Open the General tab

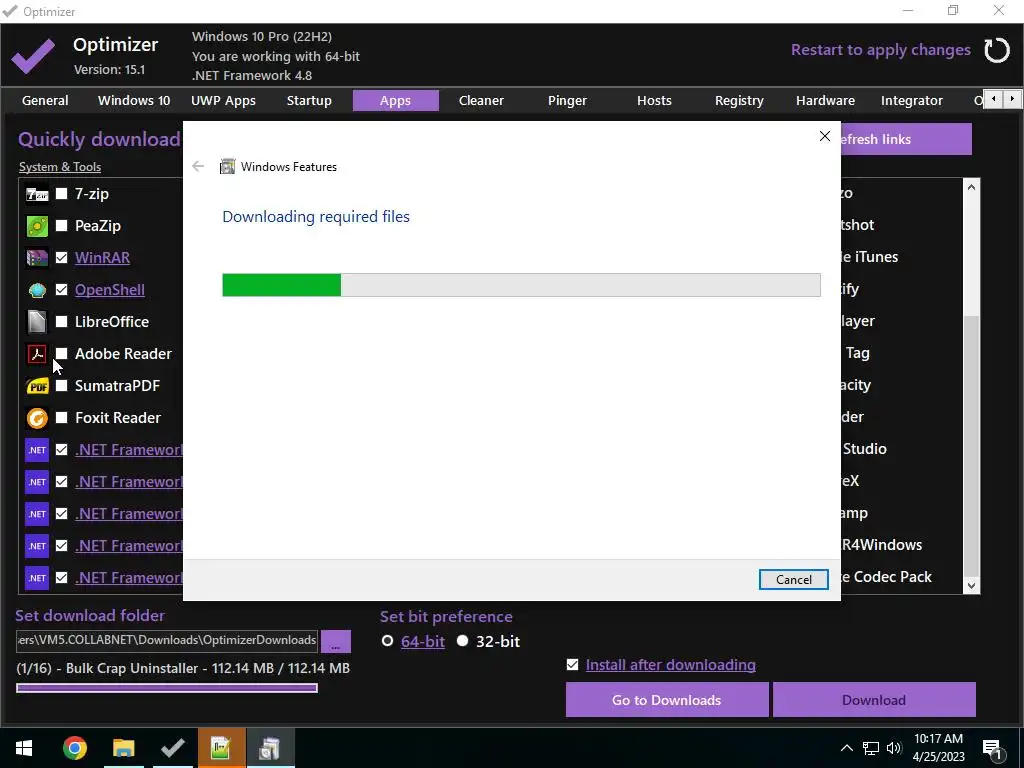(45, 101)
